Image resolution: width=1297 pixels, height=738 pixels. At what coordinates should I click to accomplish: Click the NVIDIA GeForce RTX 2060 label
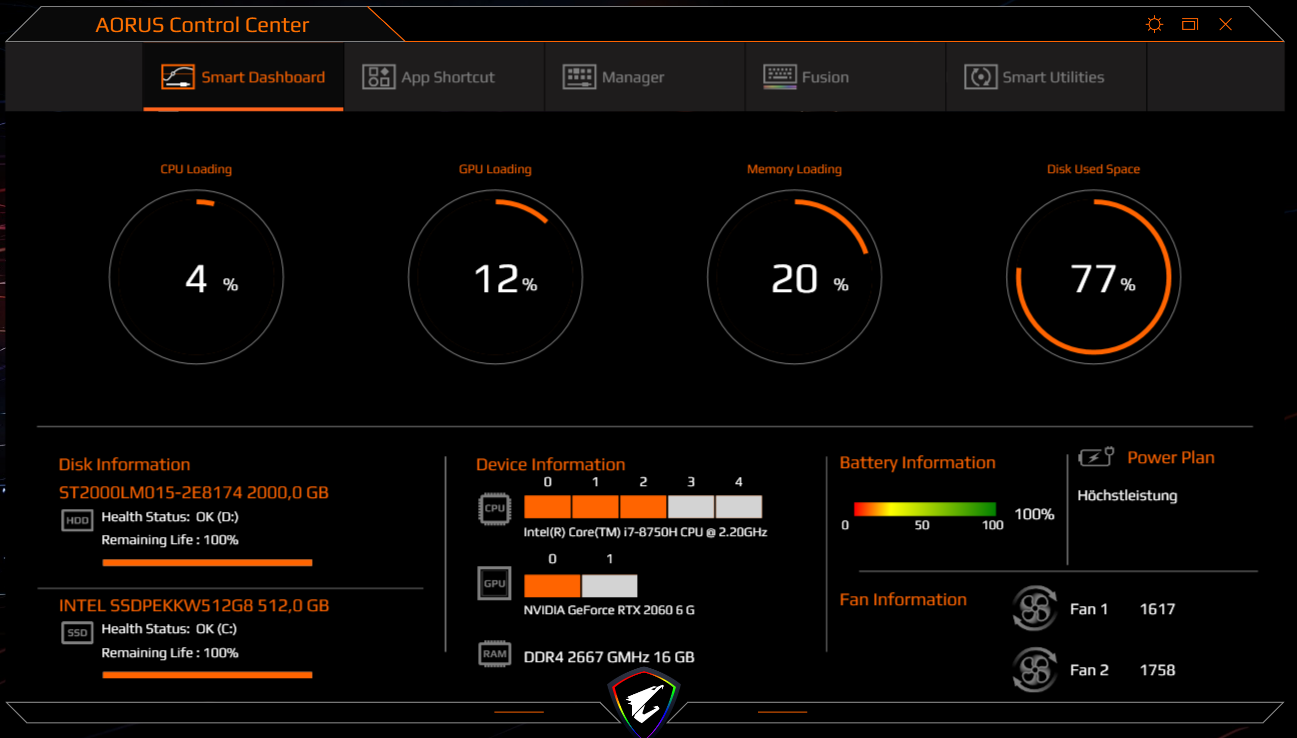coord(609,610)
